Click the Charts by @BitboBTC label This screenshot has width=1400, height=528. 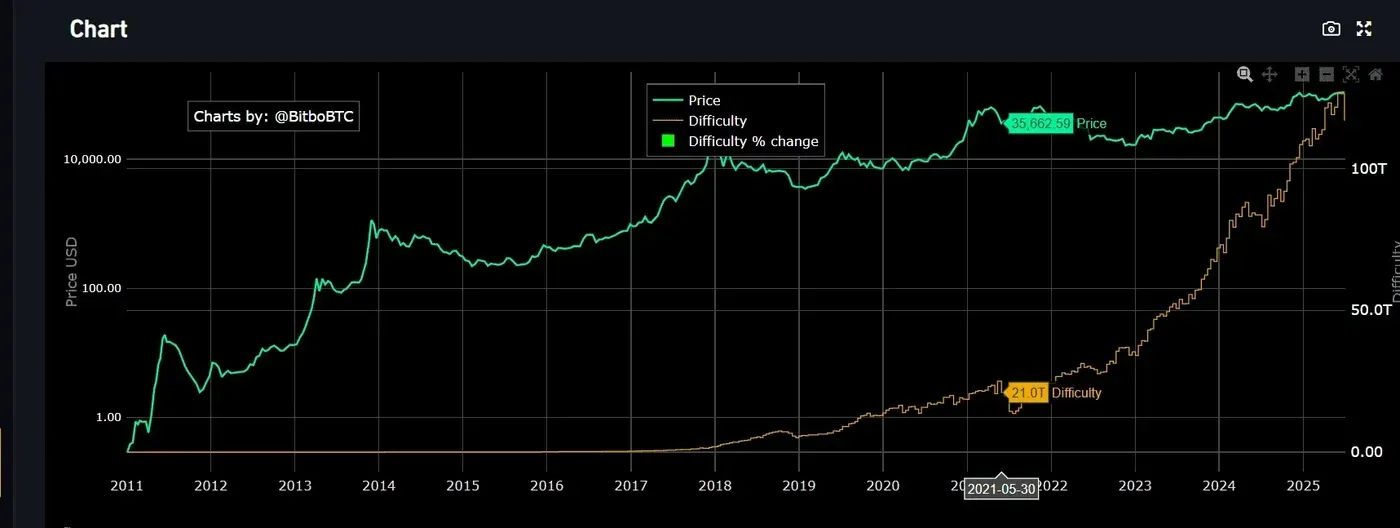(273, 117)
